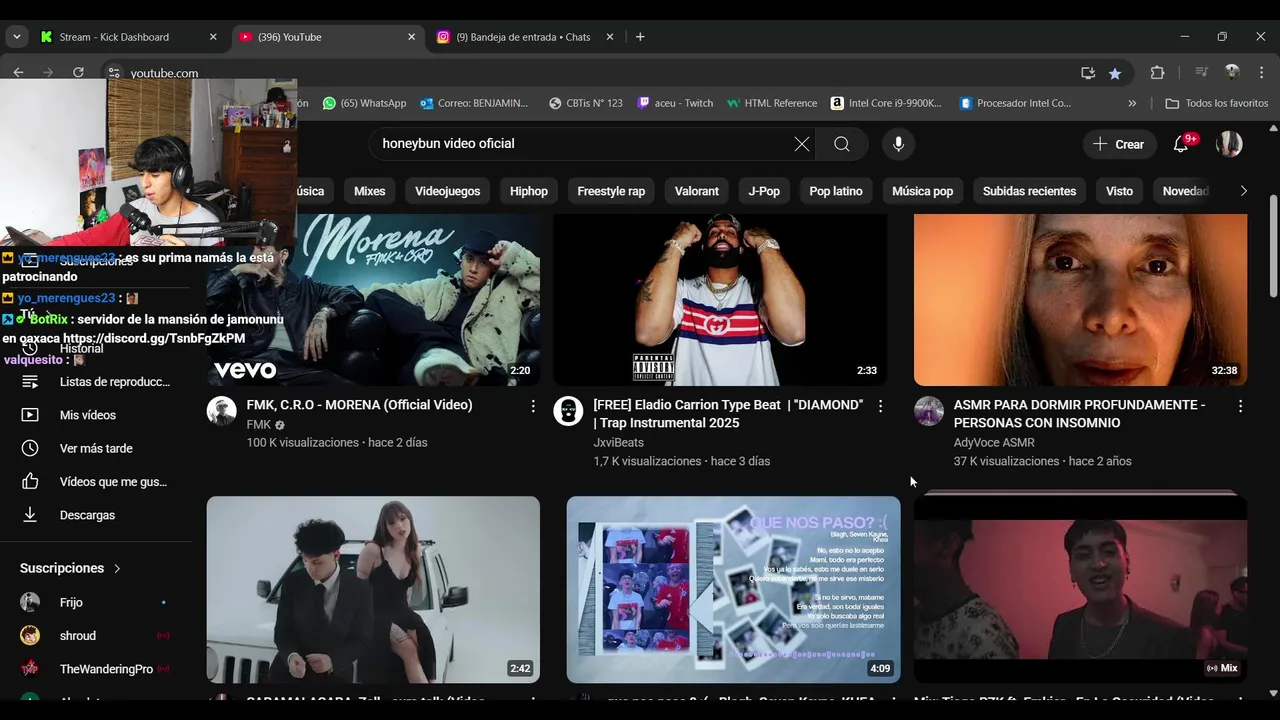The width and height of the screenshot is (1280, 720).
Task: Select the Música pop filter chip
Action: pyautogui.click(x=922, y=191)
